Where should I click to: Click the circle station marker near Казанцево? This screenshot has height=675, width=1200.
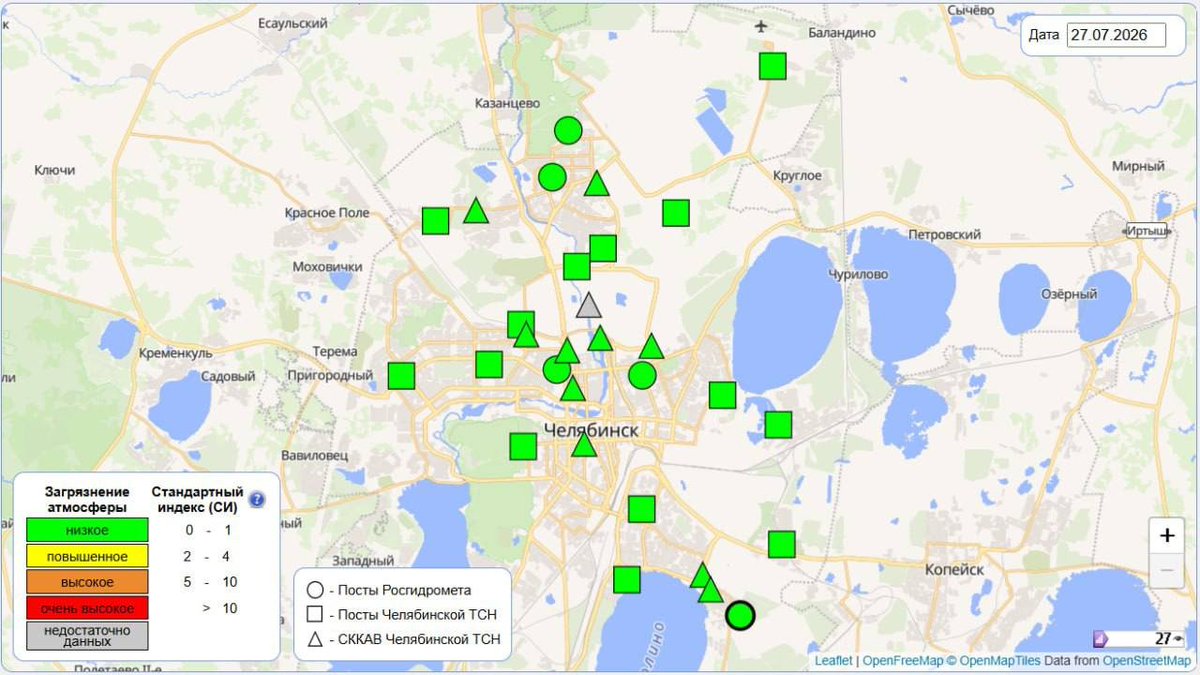[x=568, y=130]
